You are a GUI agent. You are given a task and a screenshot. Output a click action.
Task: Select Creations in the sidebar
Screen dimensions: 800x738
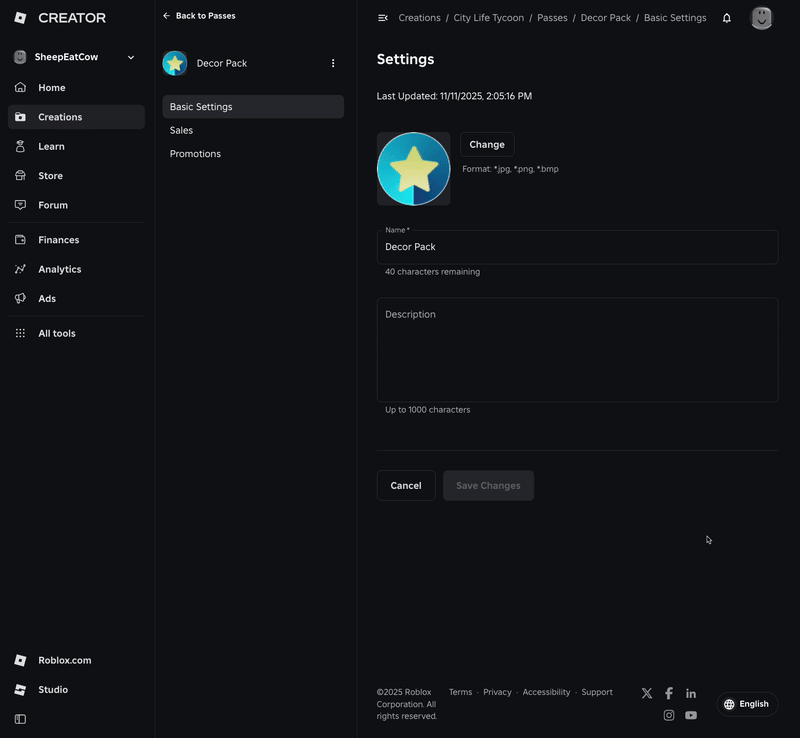(57, 116)
